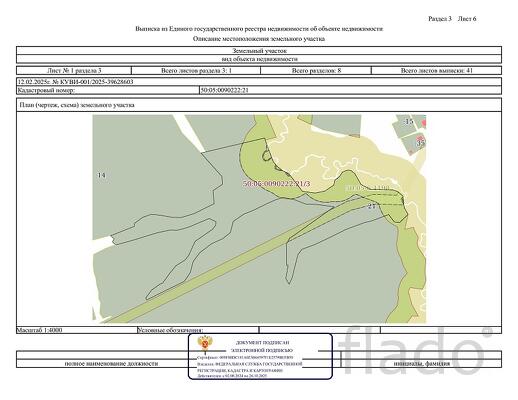518x400 pixels.
Task: Click parcel label '21' on the map
Action: 371,206
